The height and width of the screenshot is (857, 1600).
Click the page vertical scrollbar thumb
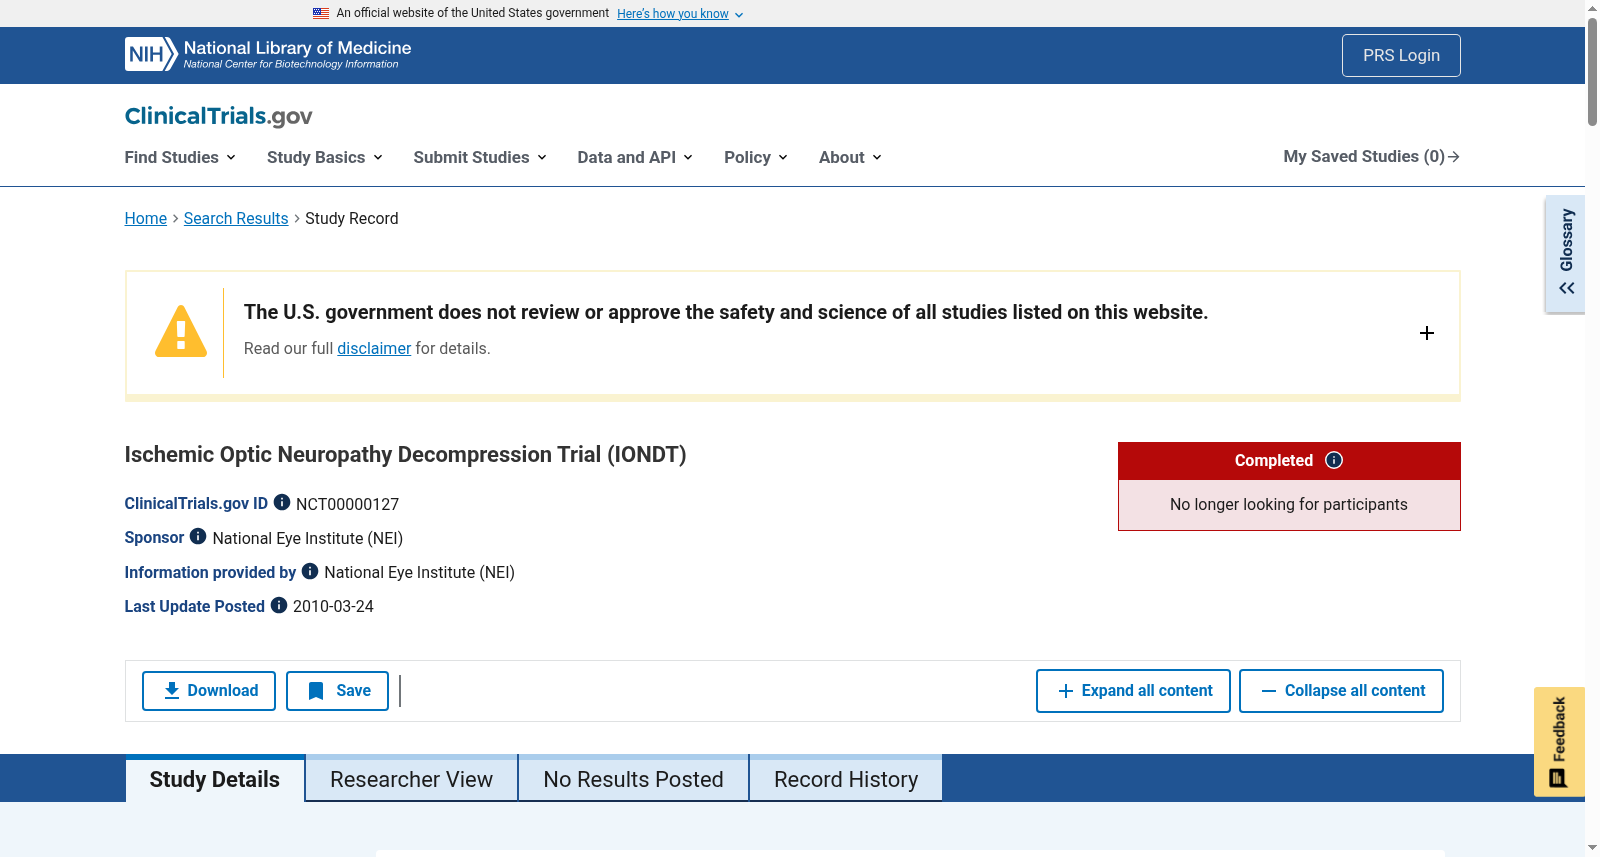[1592, 72]
